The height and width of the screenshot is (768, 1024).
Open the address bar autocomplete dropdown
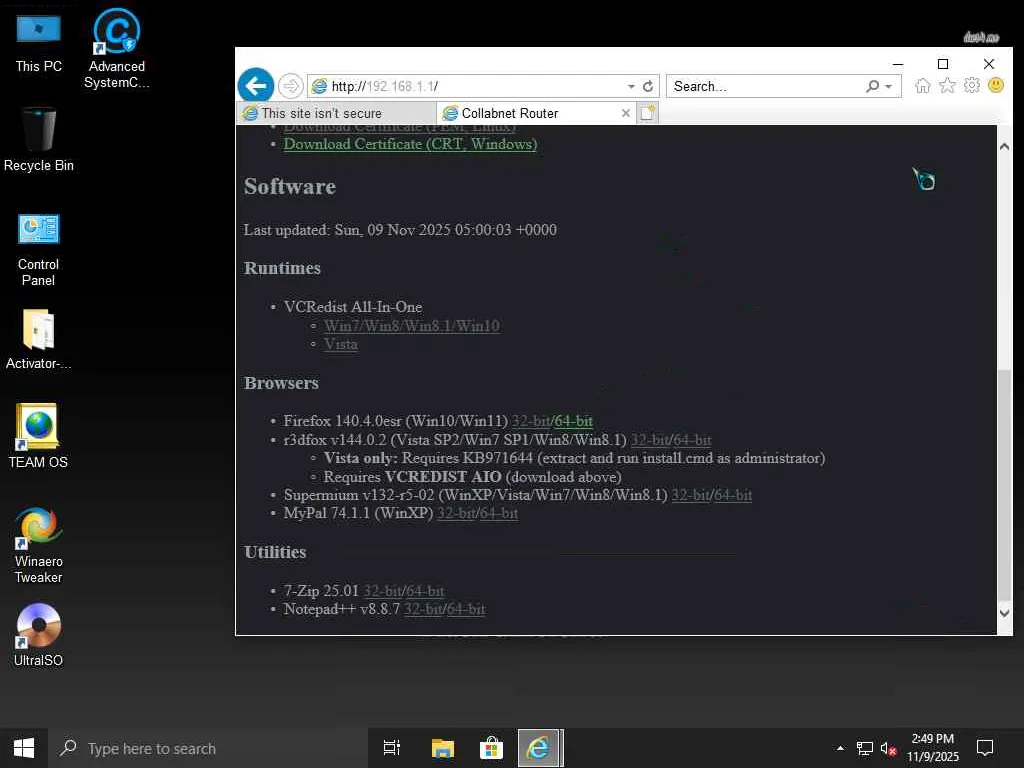[x=631, y=86]
